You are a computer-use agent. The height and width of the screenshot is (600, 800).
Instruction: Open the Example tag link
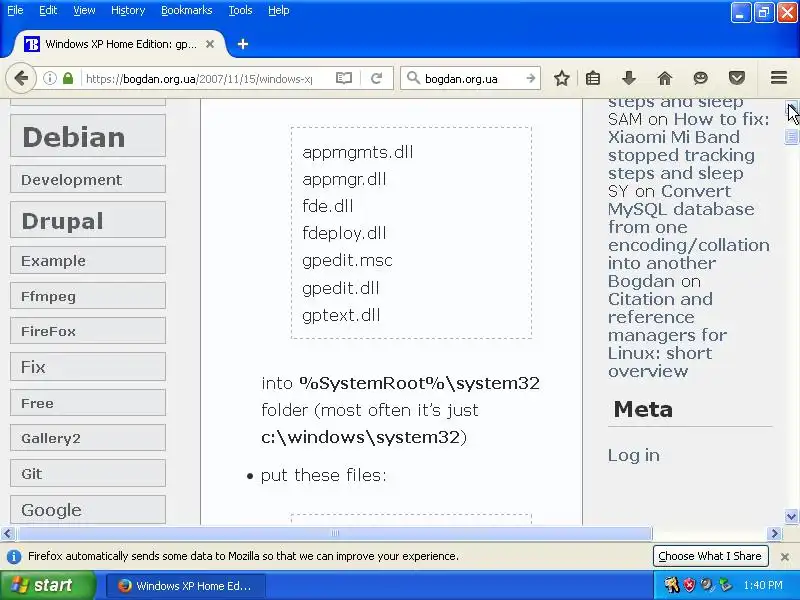(88, 261)
